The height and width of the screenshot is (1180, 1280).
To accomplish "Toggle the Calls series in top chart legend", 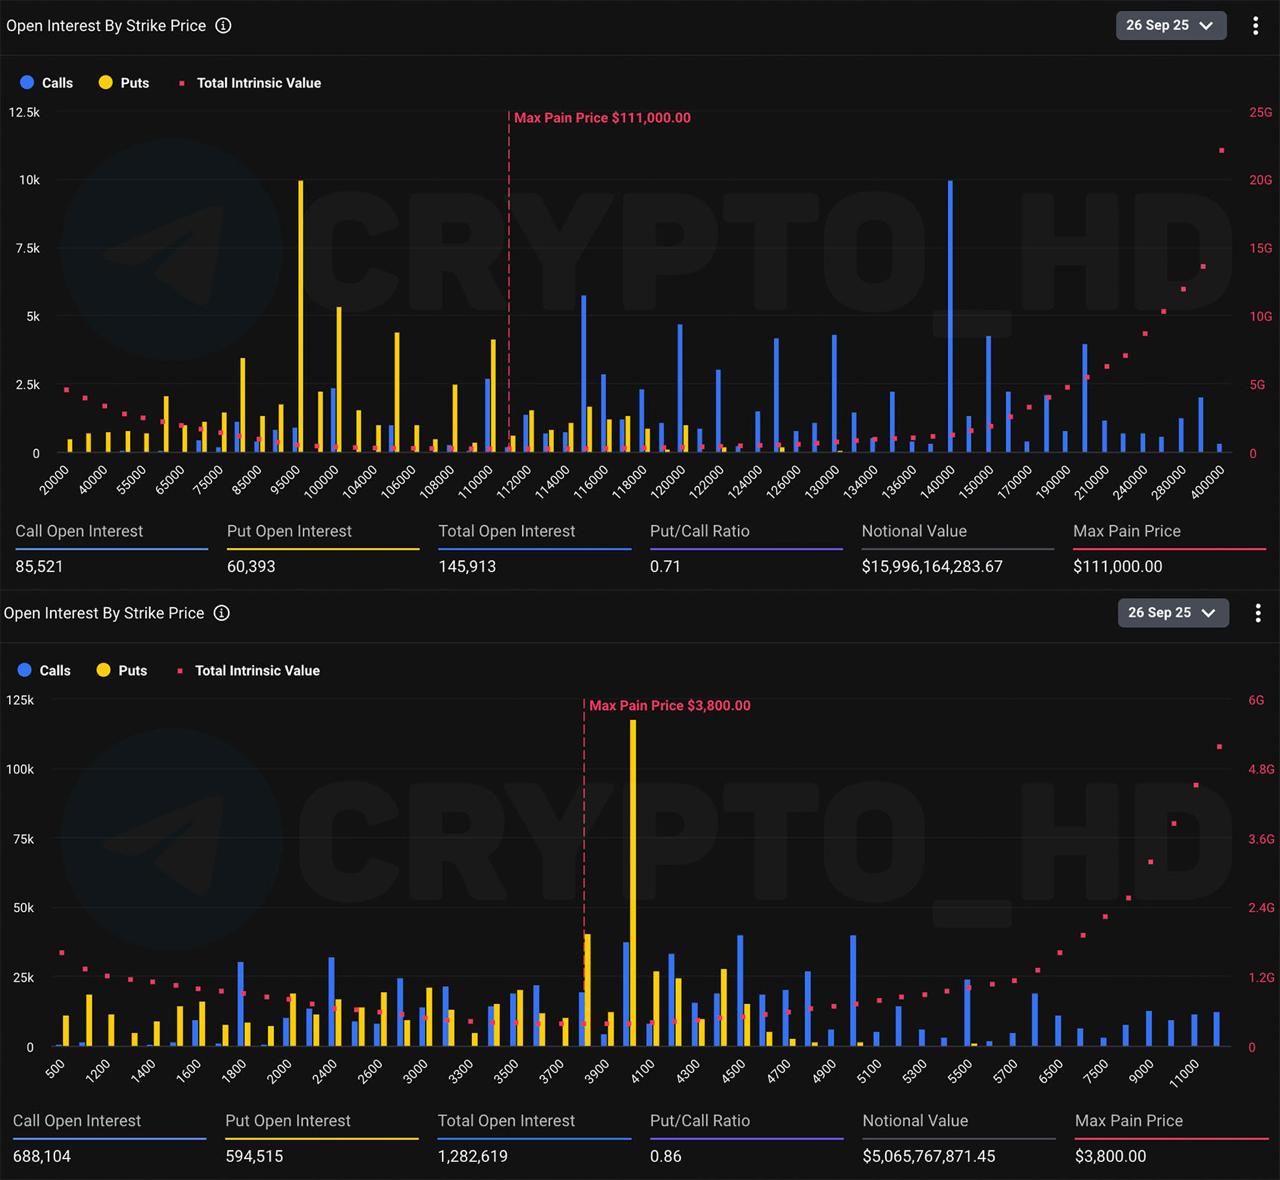I will (x=47, y=83).
